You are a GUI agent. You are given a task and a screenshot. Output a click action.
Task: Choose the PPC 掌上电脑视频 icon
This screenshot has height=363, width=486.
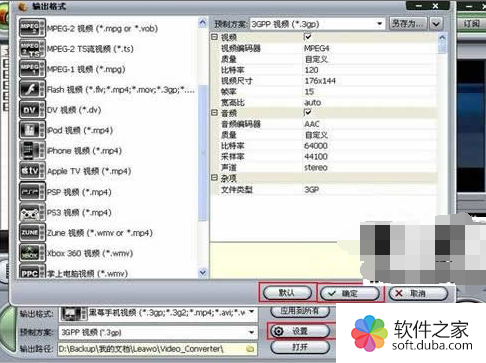pos(32,271)
